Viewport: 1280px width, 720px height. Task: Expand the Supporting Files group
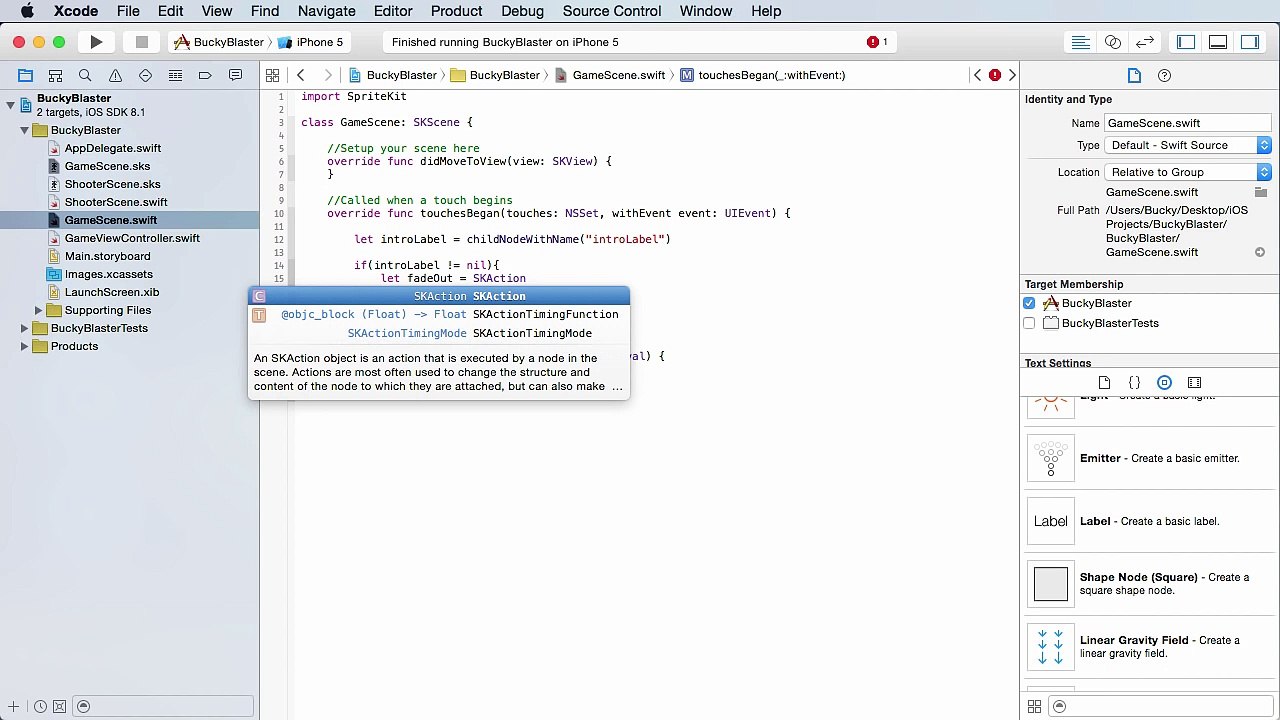click(38, 310)
